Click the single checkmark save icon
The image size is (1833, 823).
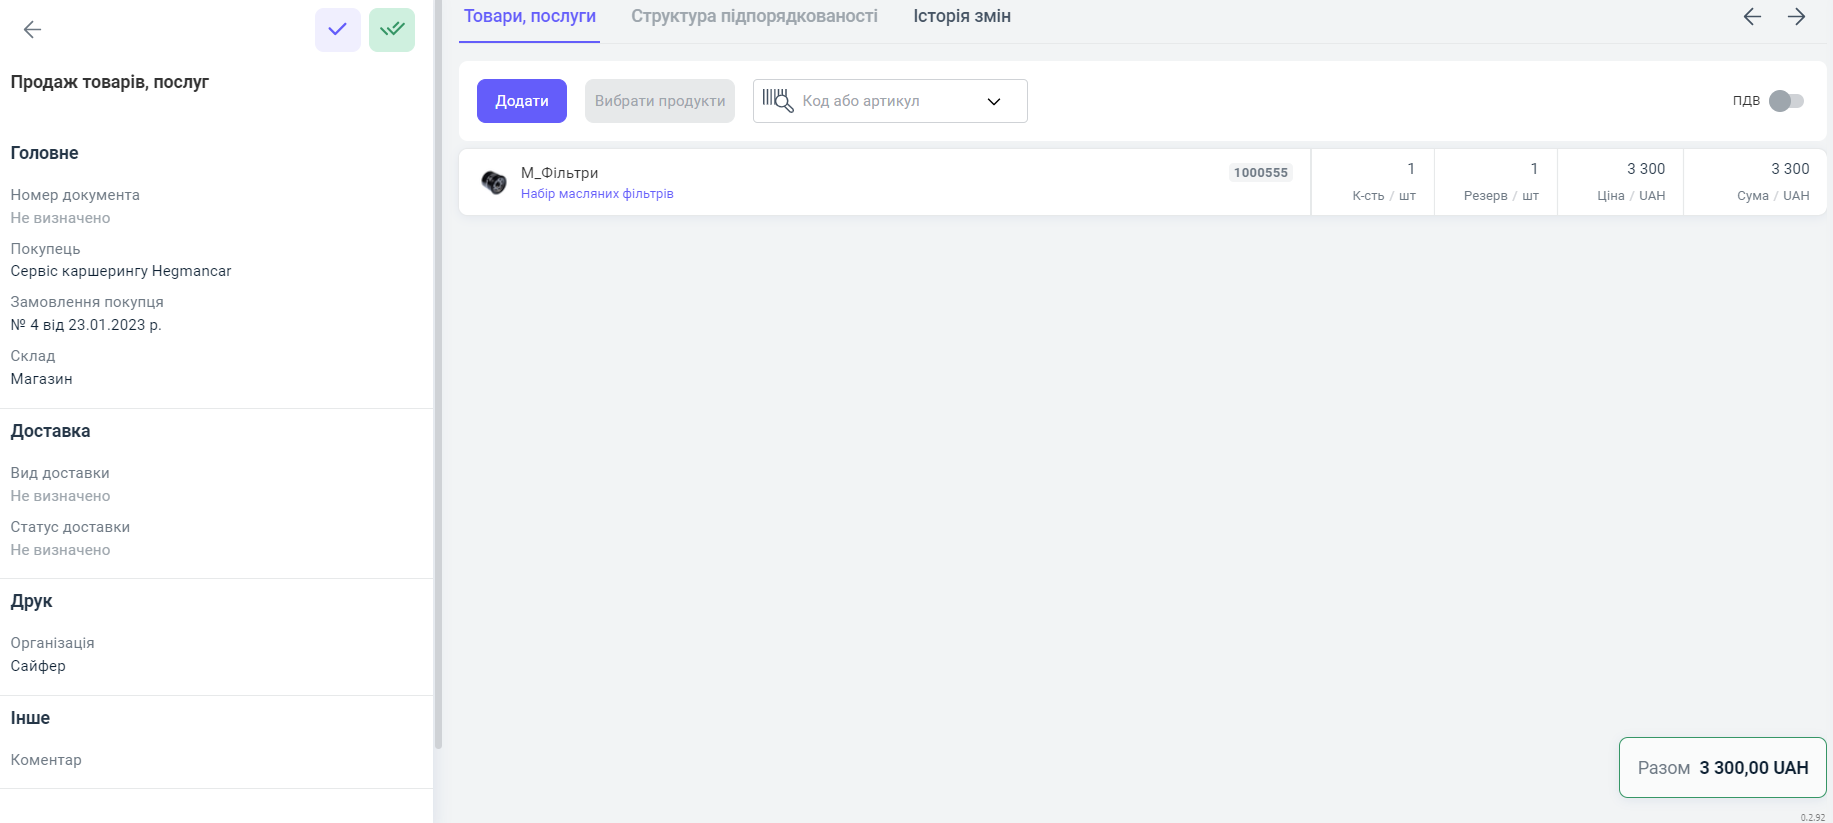click(338, 30)
